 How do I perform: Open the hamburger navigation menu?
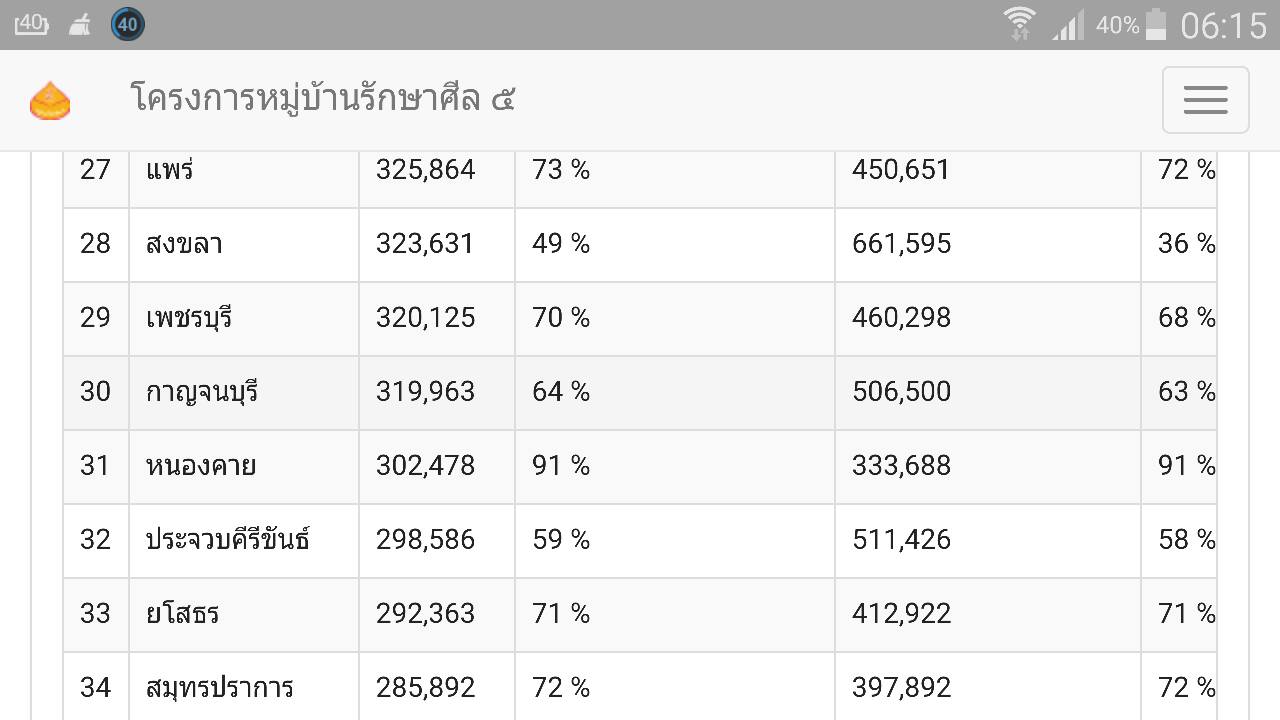pyautogui.click(x=1205, y=100)
